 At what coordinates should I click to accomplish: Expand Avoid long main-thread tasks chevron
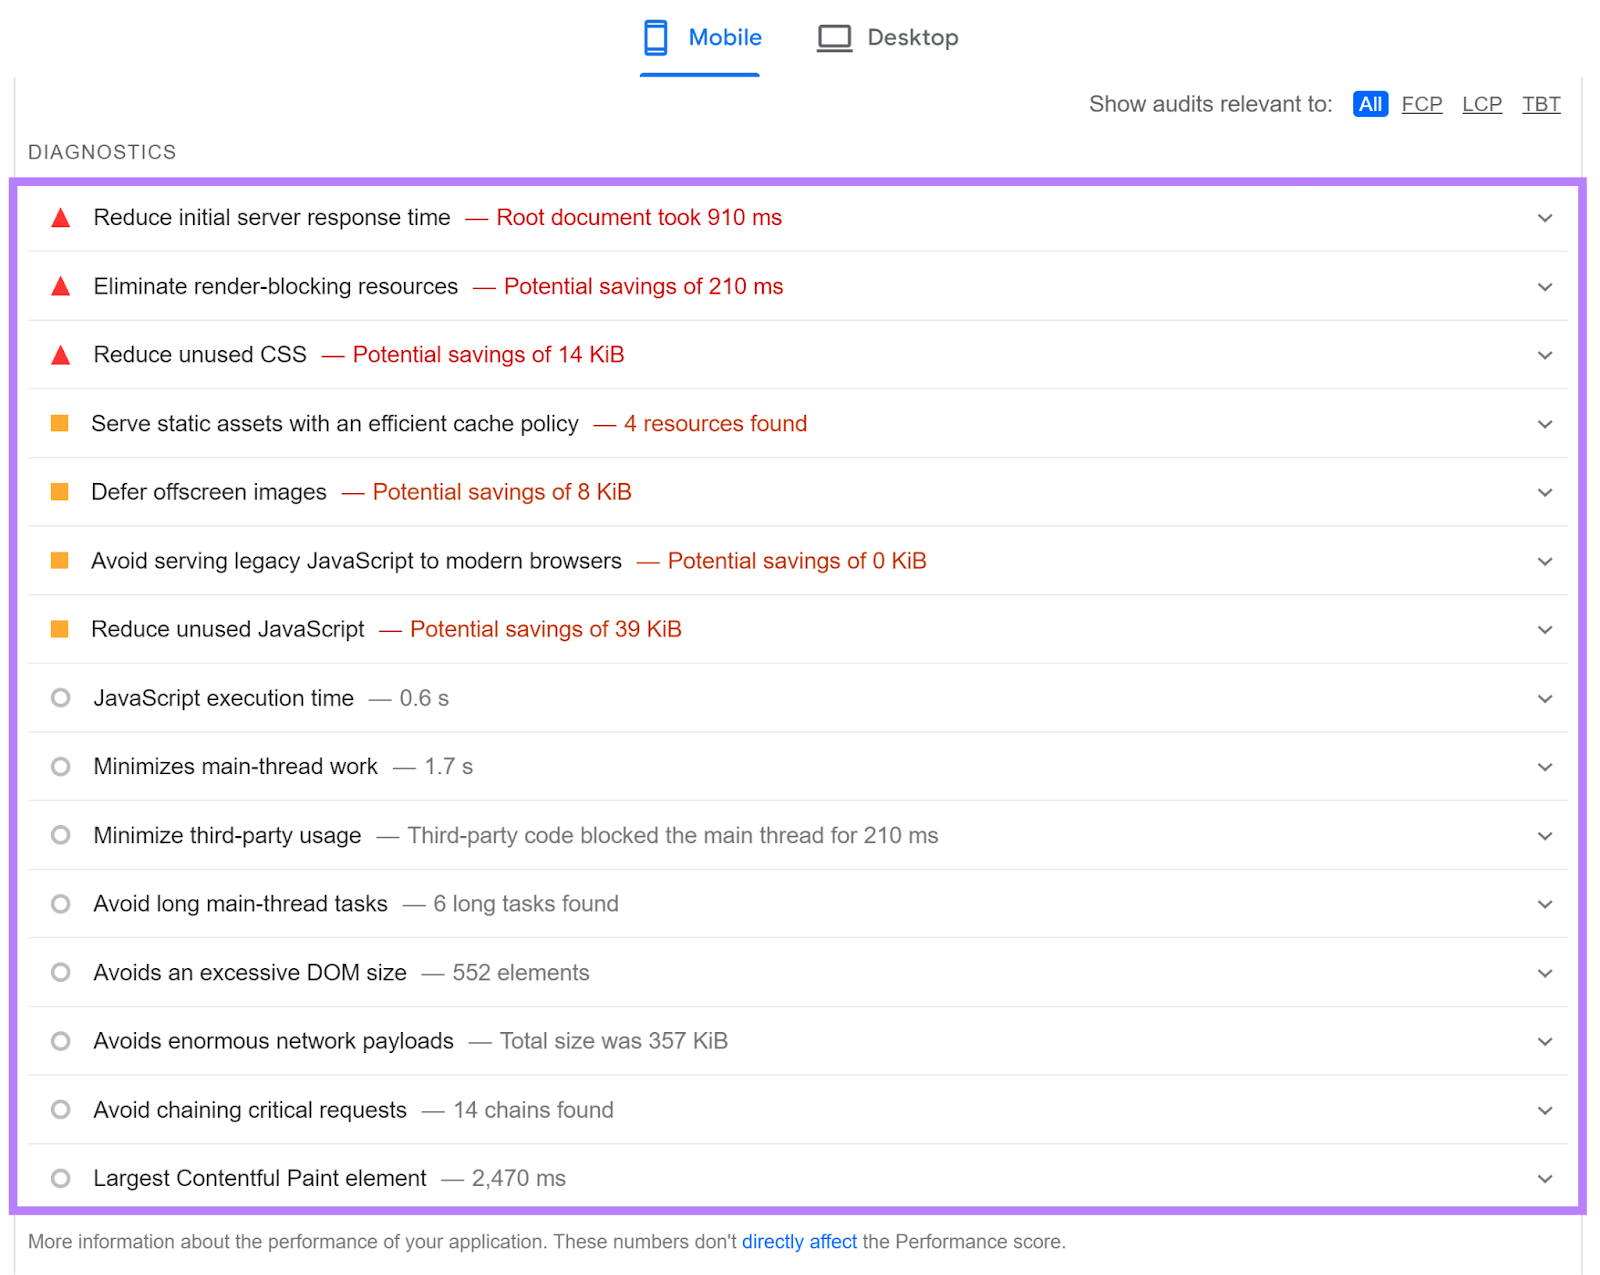point(1544,904)
